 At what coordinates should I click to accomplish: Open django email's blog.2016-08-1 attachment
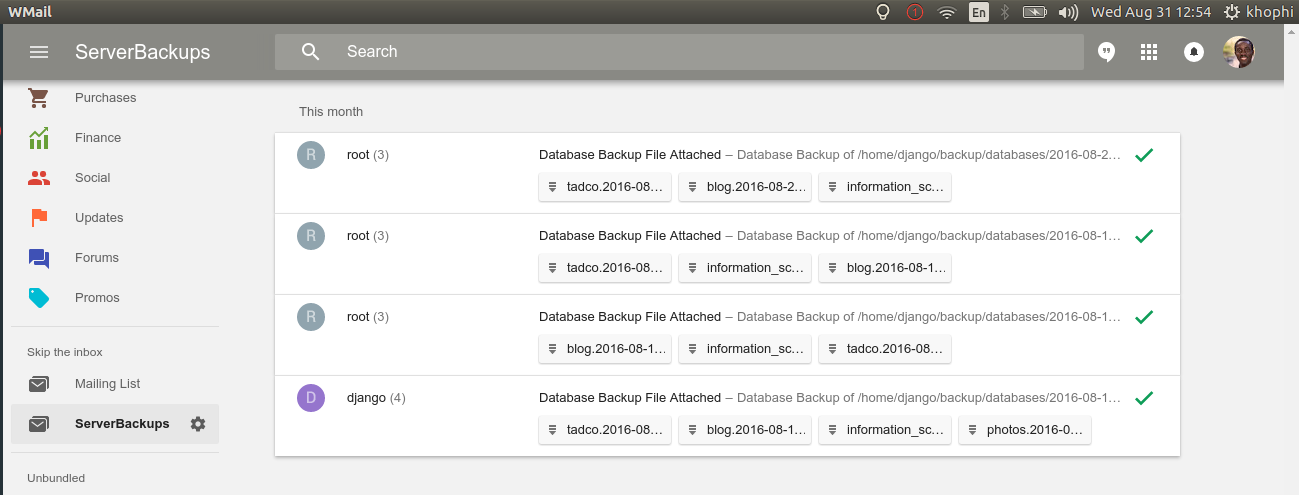(x=745, y=430)
